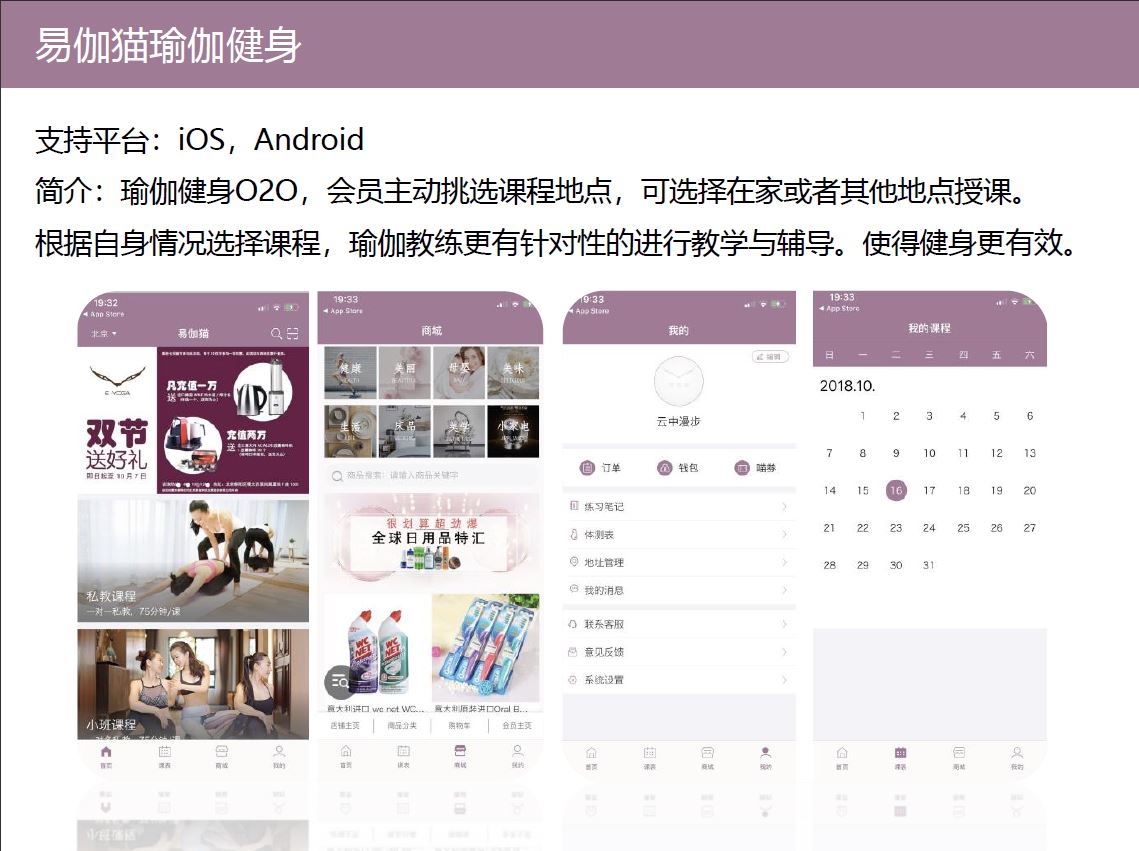
Task: Select date 1 on the calendar
Action: click(x=862, y=416)
